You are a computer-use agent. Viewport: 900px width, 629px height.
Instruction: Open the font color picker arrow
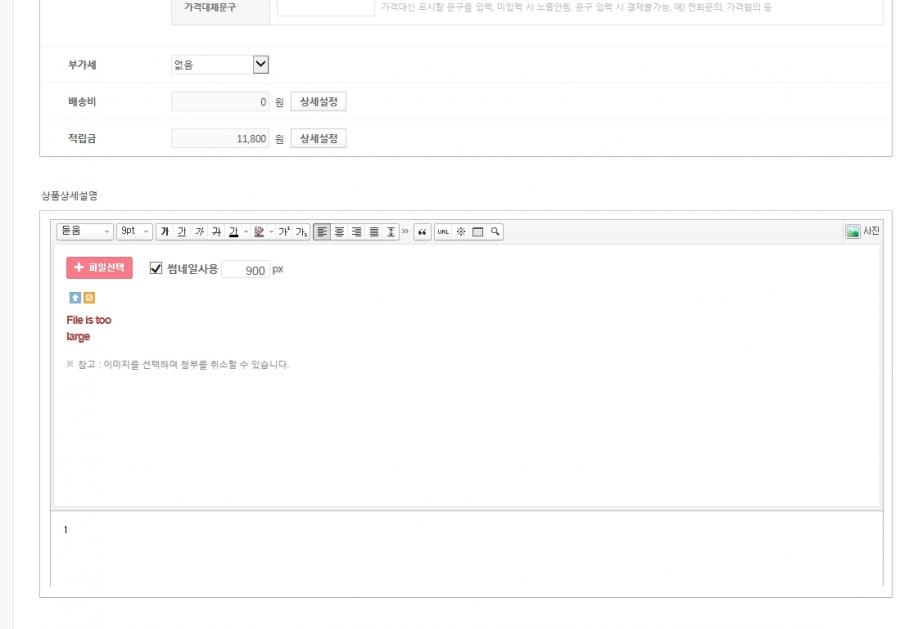click(246, 232)
